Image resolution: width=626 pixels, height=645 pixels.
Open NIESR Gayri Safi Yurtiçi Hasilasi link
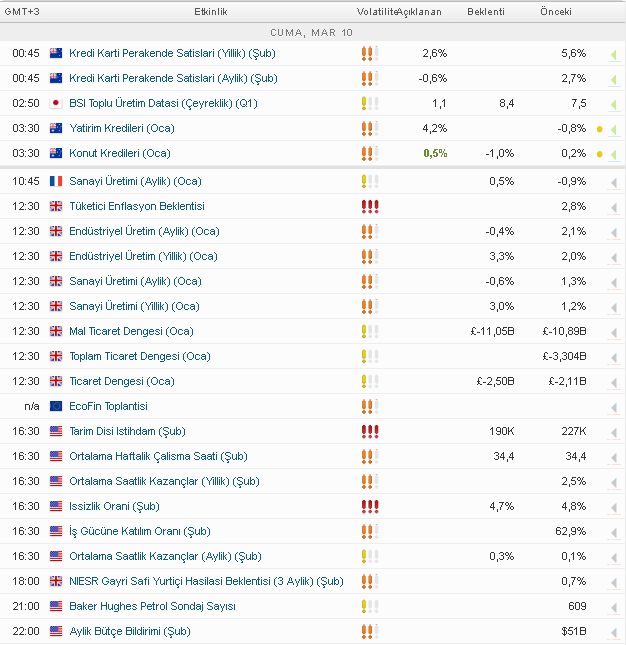click(206, 581)
